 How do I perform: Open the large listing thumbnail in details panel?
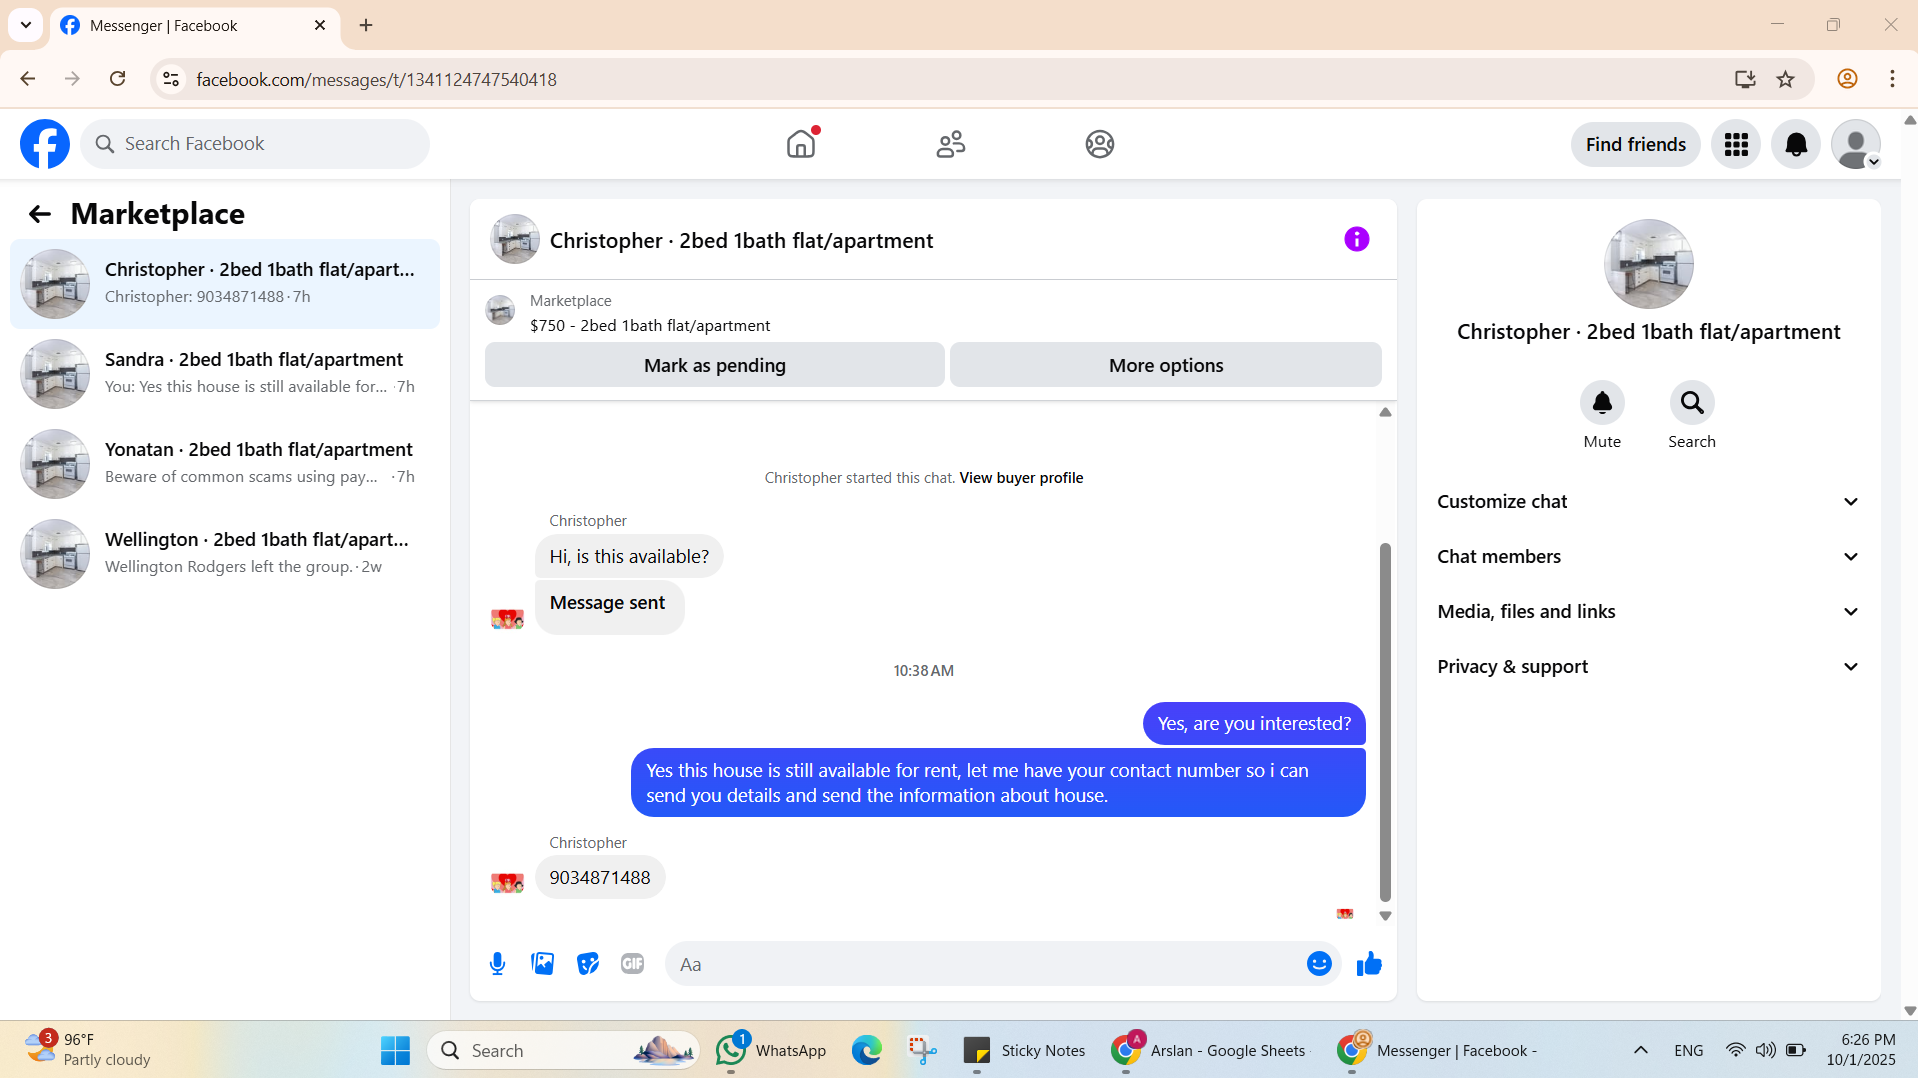(x=1648, y=264)
